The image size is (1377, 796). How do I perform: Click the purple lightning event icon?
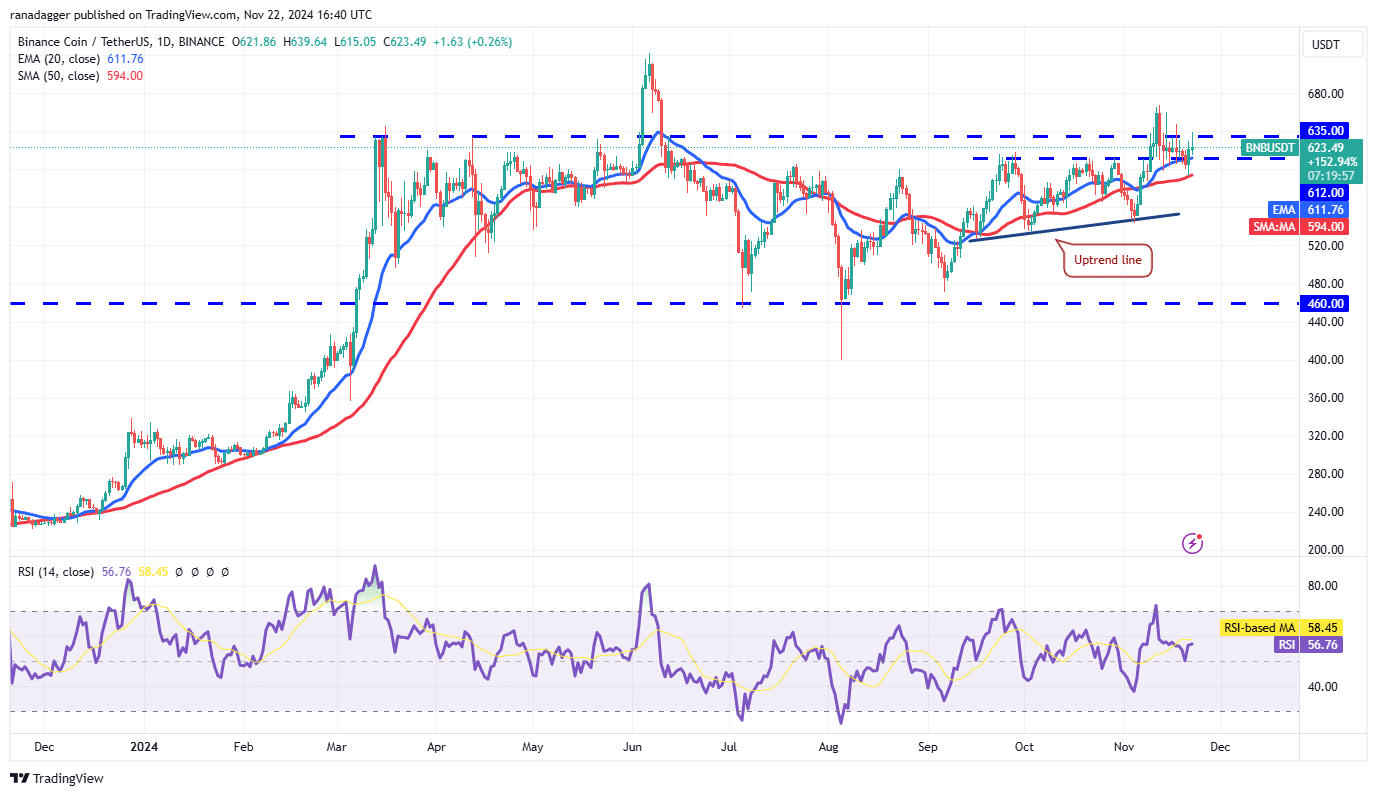(x=1192, y=543)
